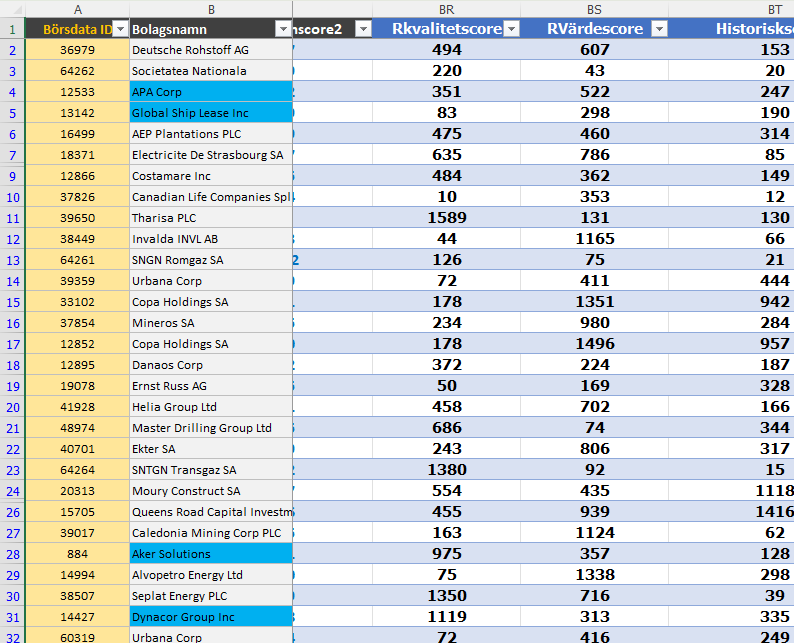The height and width of the screenshot is (643, 794).
Task: Select the Global Ship Lease Inc cell
Action: 211,113
